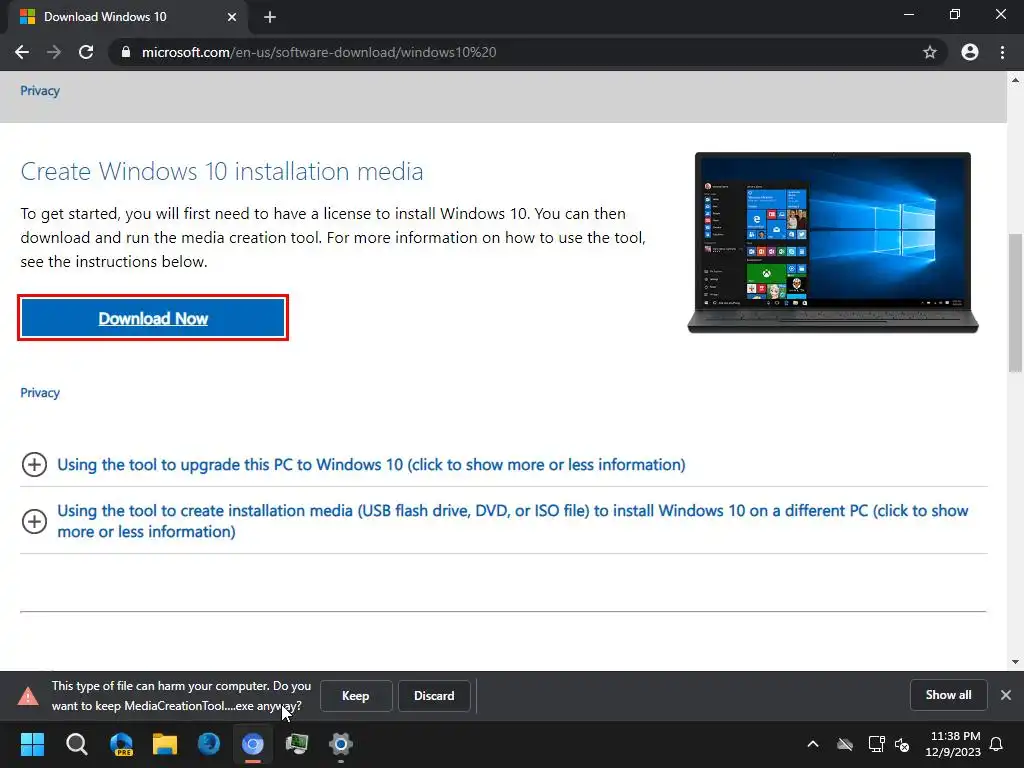Screen dimensions: 1024x768
Task: Expand create installation media plus icon
Action: click(x=34, y=521)
